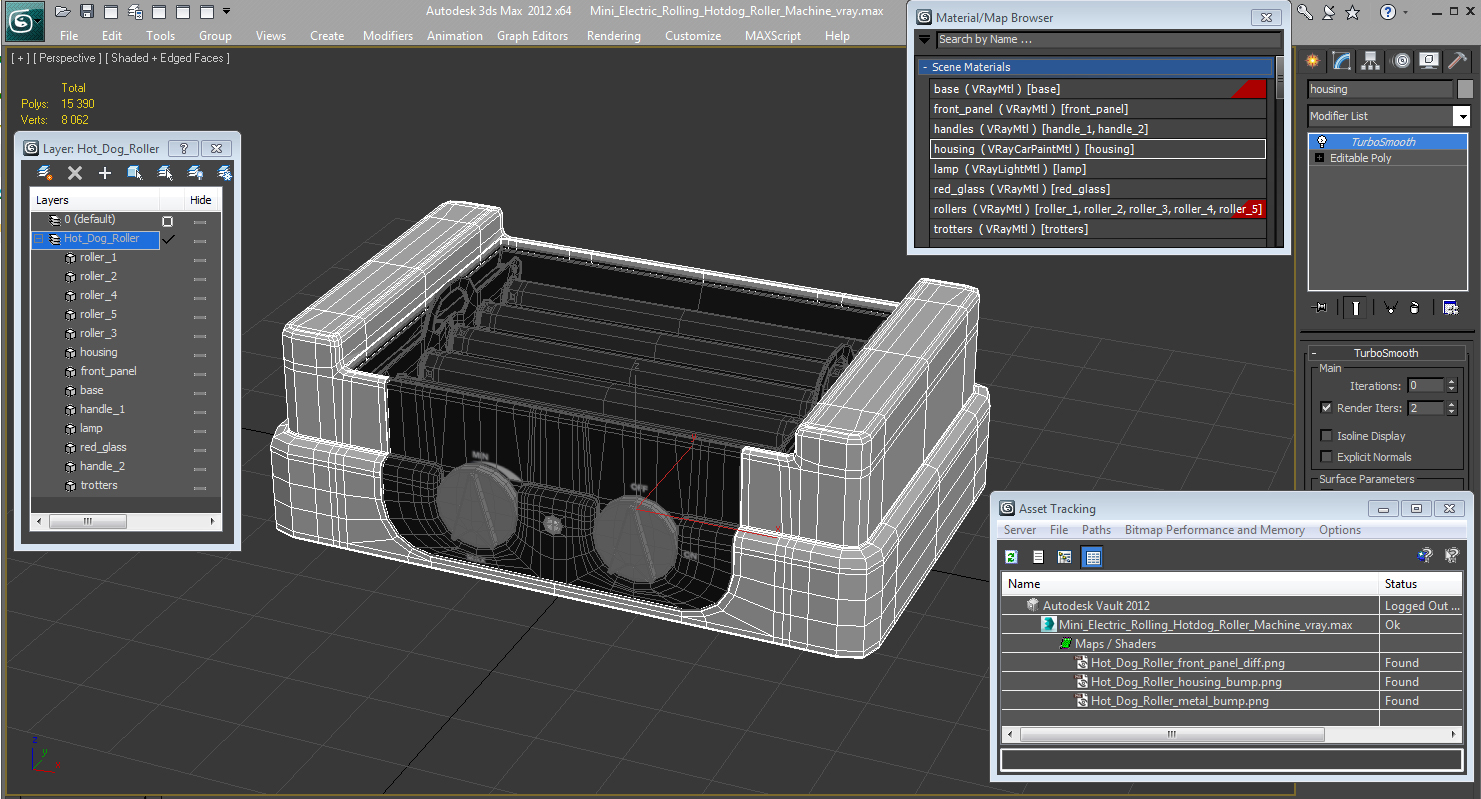The width and height of the screenshot is (1481, 799).
Task: Open the Utilities hammer panel tab
Action: pos(1458,61)
